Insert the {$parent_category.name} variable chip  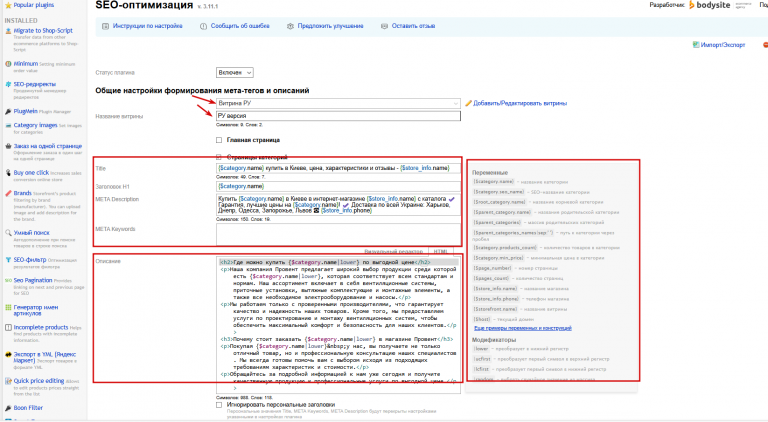pyautogui.click(x=502, y=212)
